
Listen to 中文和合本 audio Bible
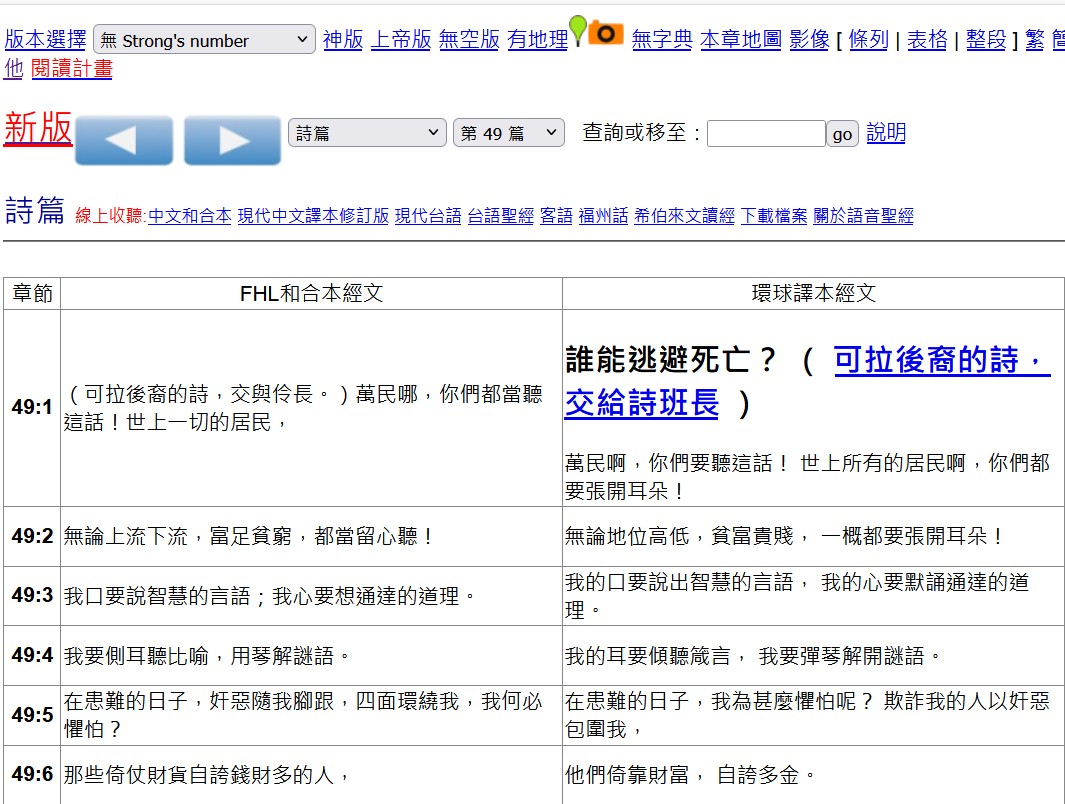[x=190, y=216]
